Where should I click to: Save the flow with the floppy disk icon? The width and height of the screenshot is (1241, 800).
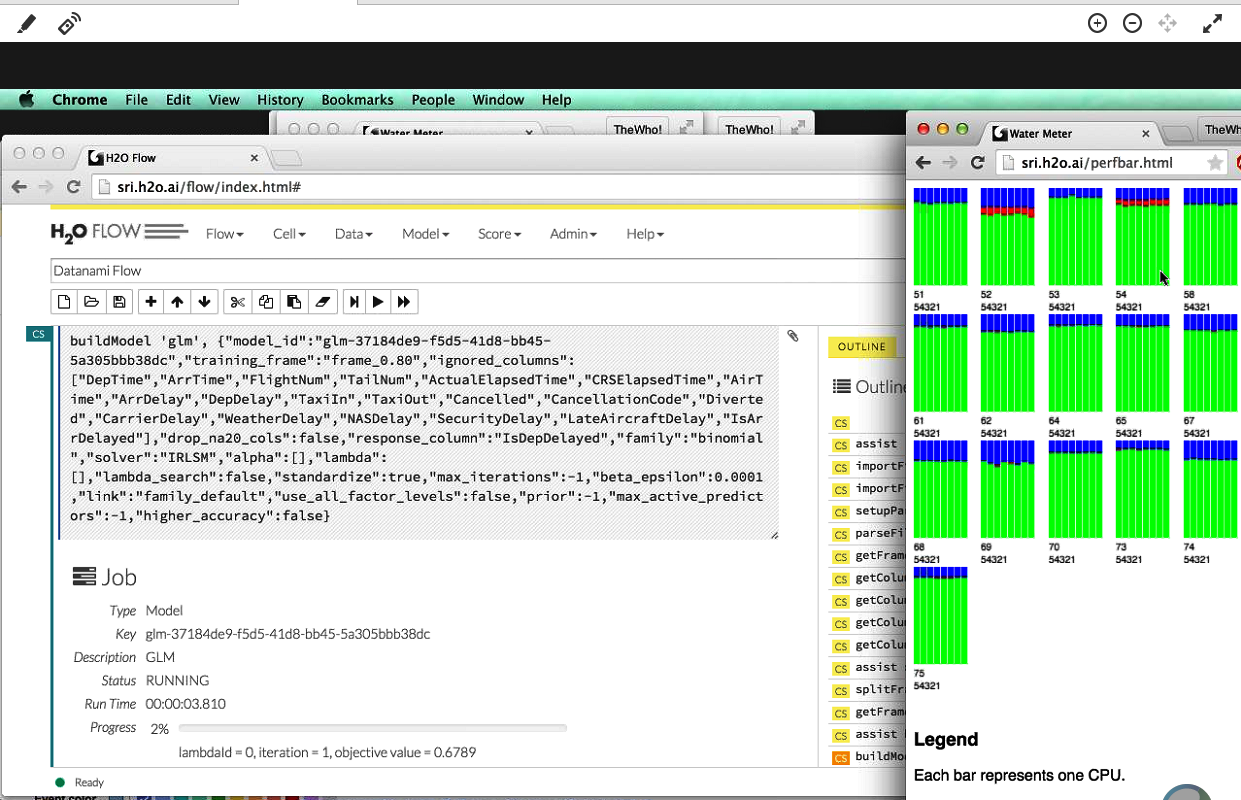pyautogui.click(x=119, y=302)
